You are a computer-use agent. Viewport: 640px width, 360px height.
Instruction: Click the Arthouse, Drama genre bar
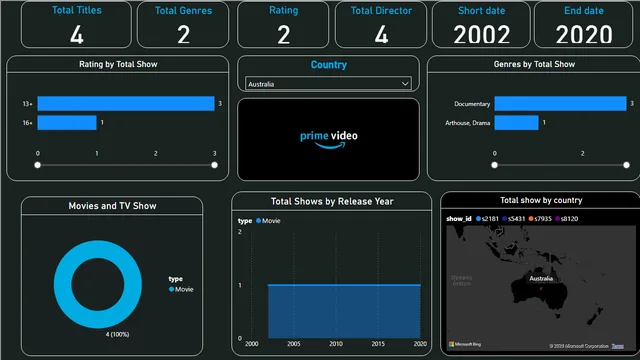[516, 122]
